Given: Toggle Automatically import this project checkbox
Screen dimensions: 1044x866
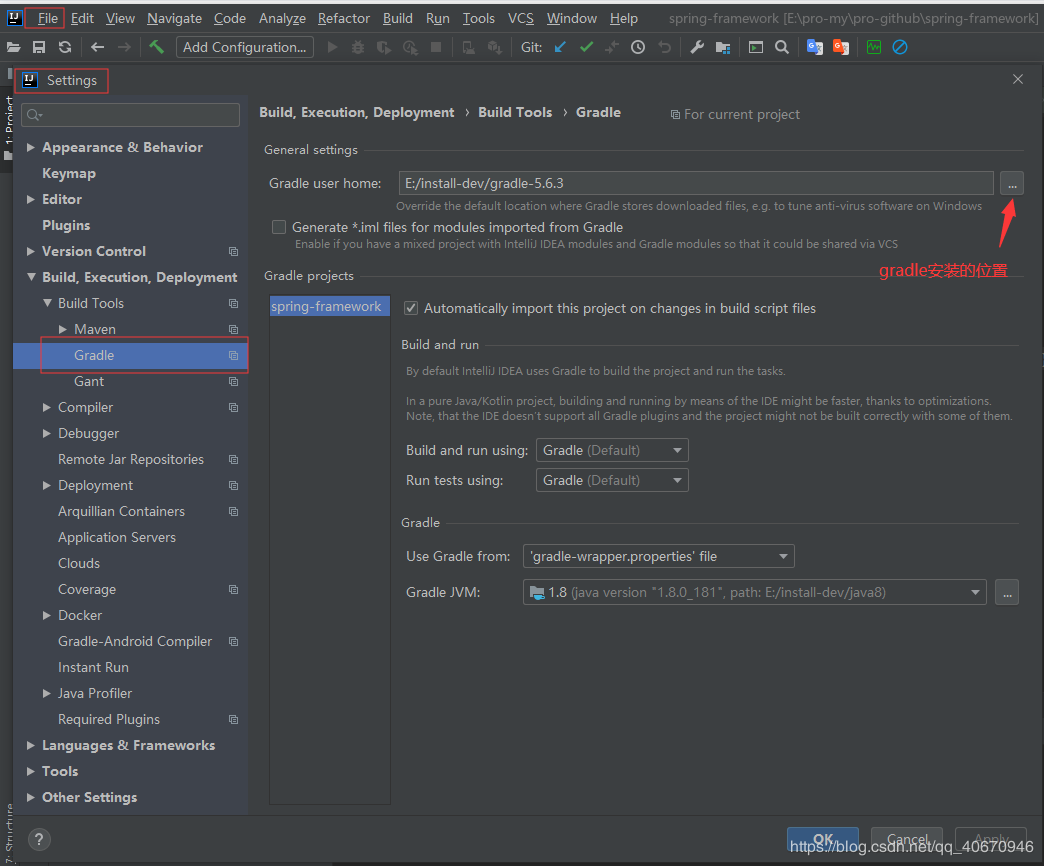Looking at the screenshot, I should 411,308.
